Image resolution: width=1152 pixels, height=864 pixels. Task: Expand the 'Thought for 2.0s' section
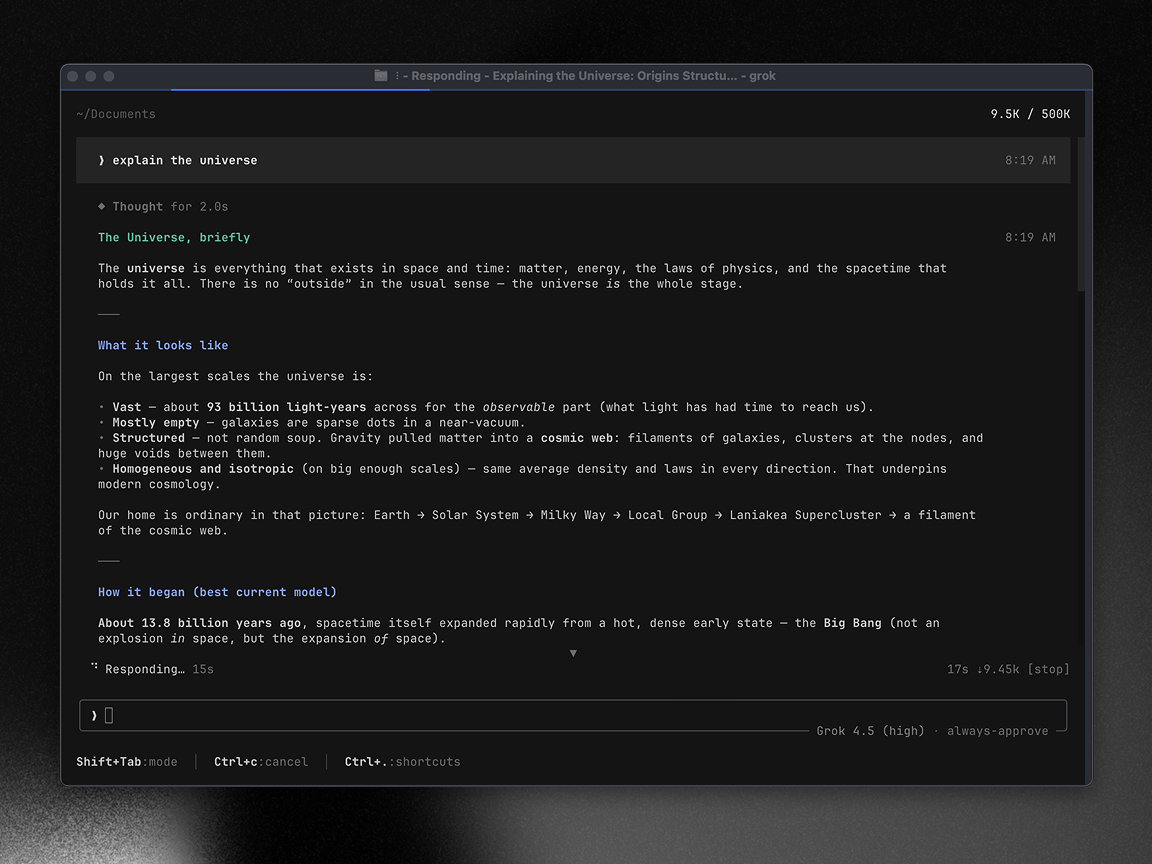point(163,206)
